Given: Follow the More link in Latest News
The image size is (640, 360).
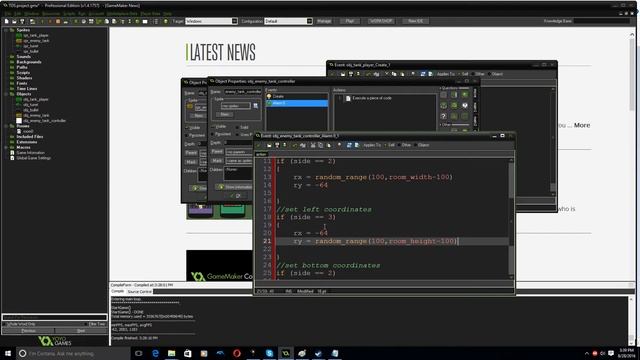Looking at the screenshot, I should click(x=582, y=125).
